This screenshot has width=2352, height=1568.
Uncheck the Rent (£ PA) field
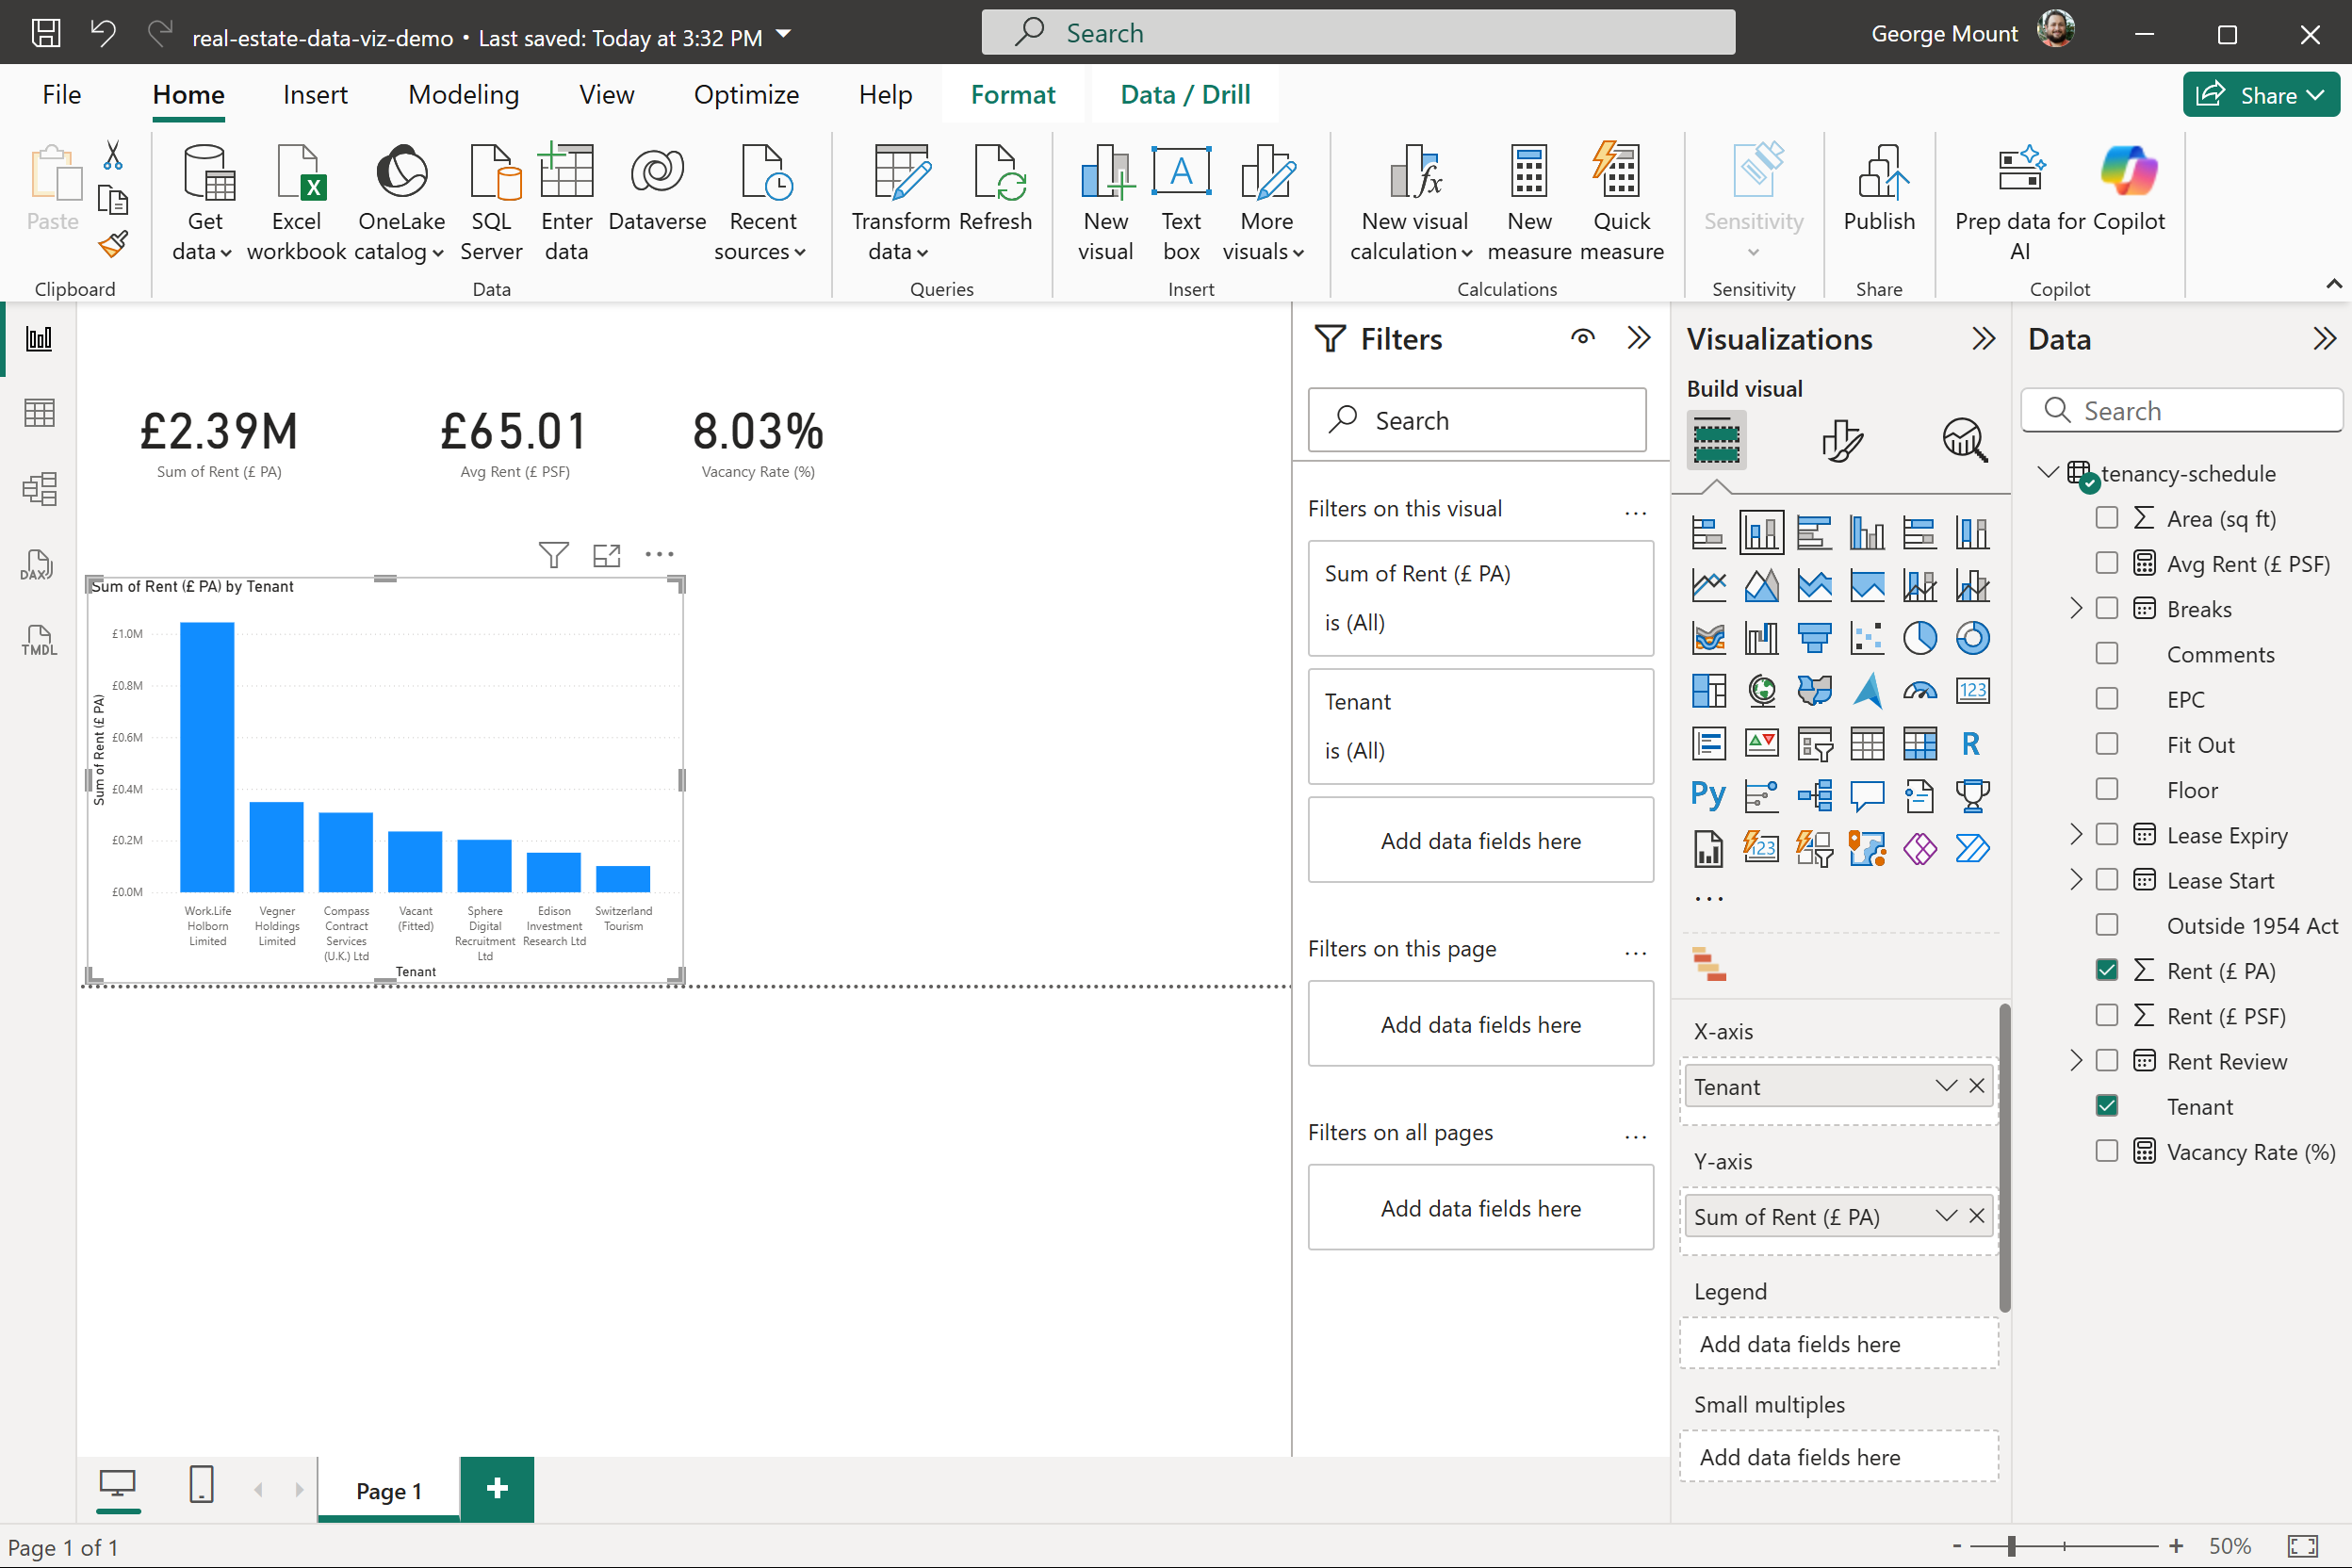[x=2107, y=970]
